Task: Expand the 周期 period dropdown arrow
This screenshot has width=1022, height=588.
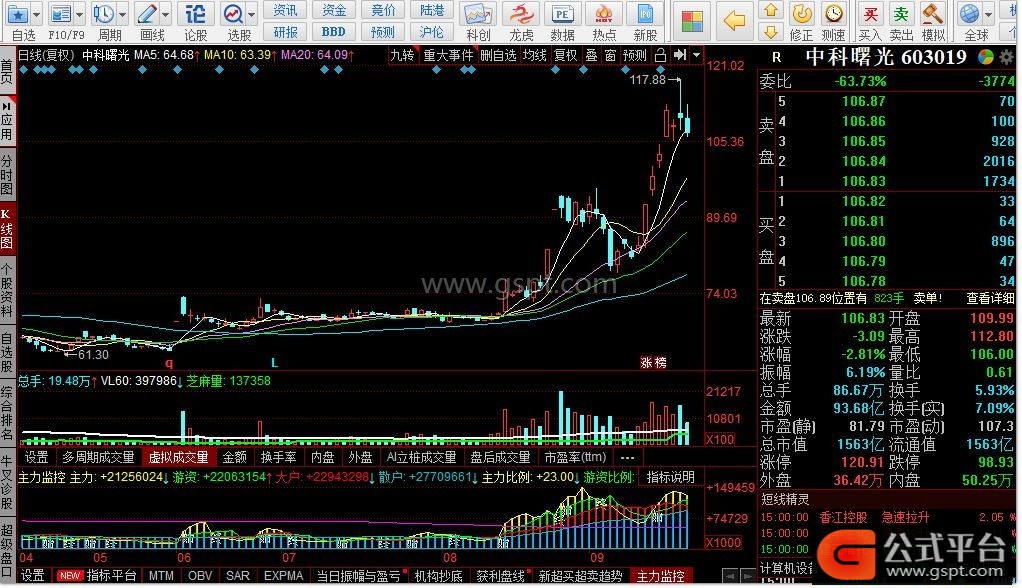Action: pos(121,14)
